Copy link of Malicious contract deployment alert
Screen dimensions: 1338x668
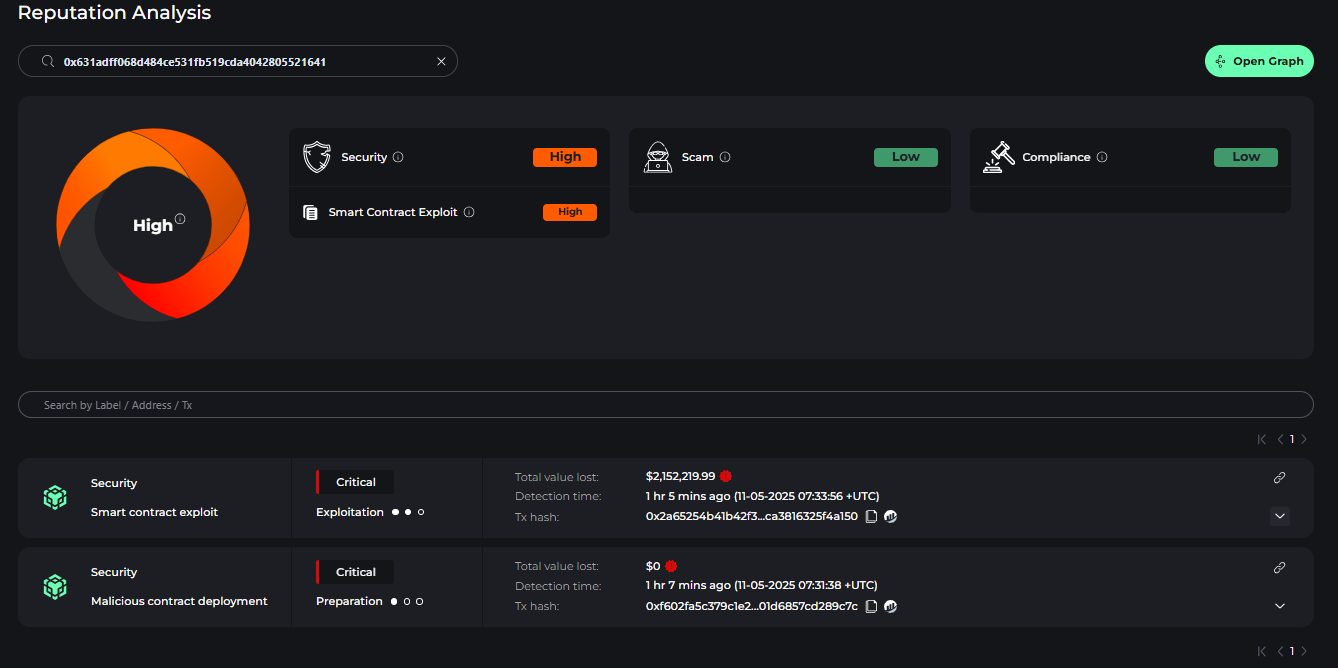click(x=1279, y=567)
